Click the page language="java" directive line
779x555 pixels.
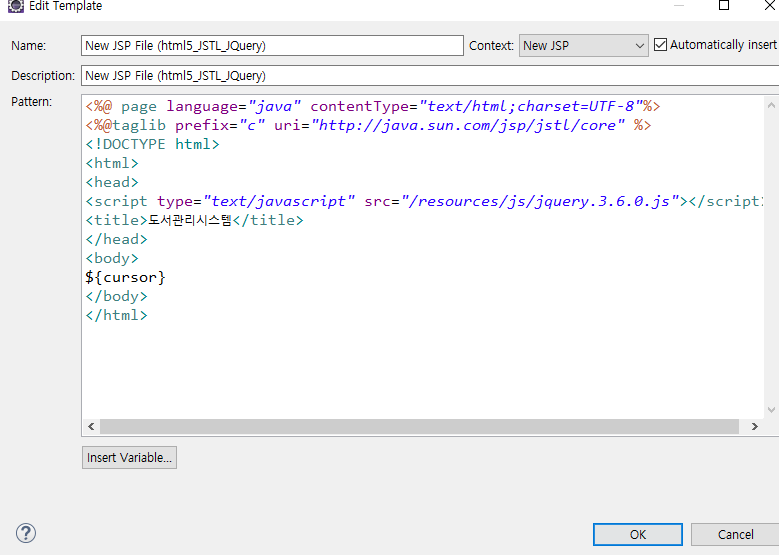point(373,106)
